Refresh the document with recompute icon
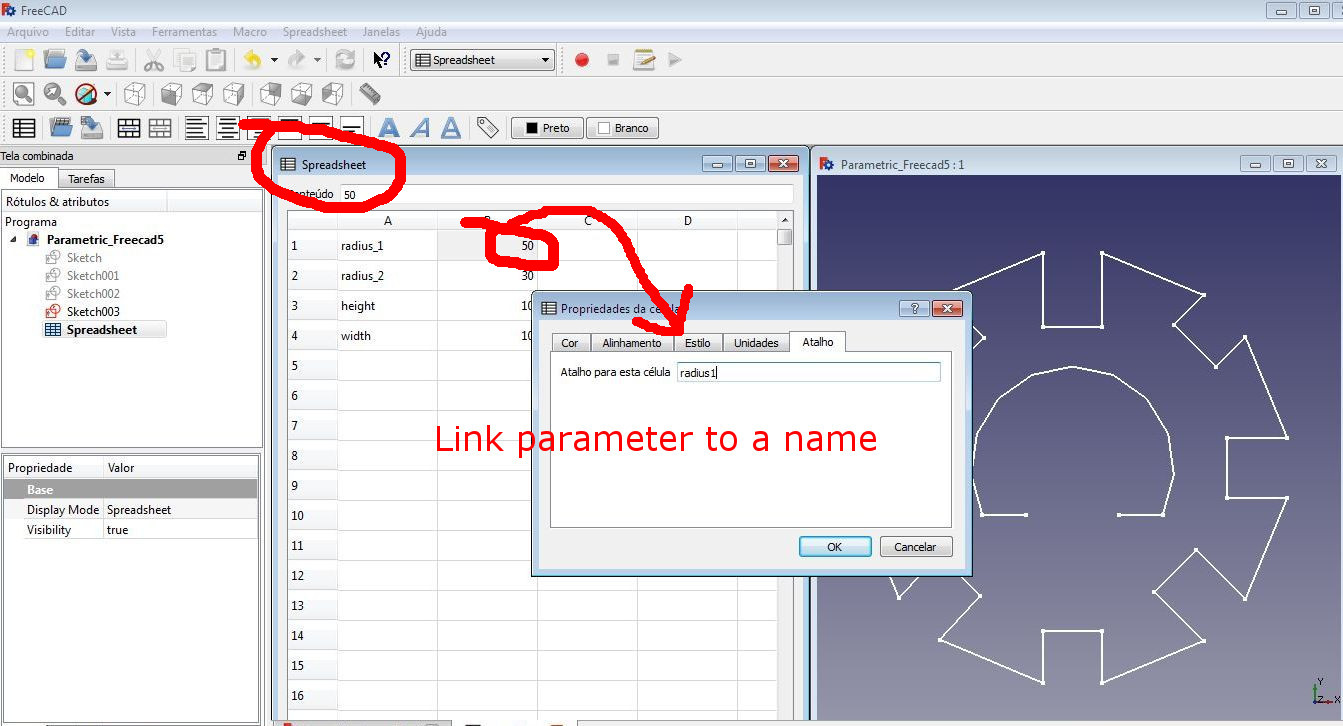This screenshot has height=726, width=1343. click(345, 60)
